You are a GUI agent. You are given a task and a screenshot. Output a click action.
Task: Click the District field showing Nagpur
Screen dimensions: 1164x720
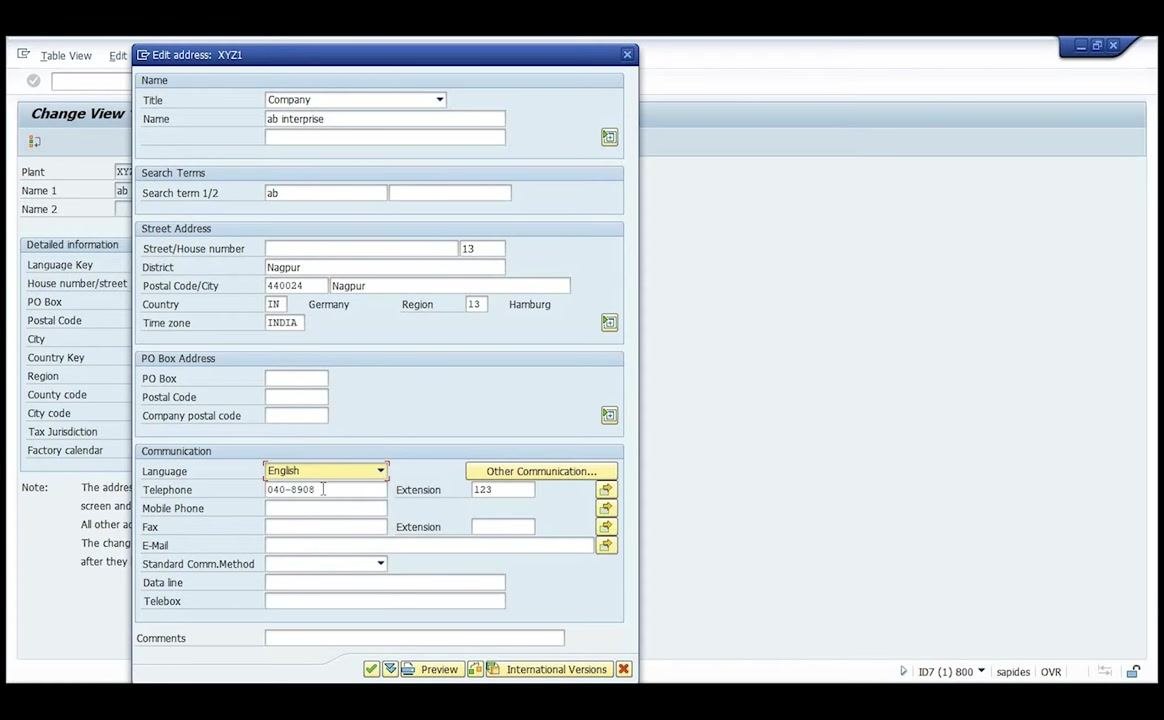[385, 267]
